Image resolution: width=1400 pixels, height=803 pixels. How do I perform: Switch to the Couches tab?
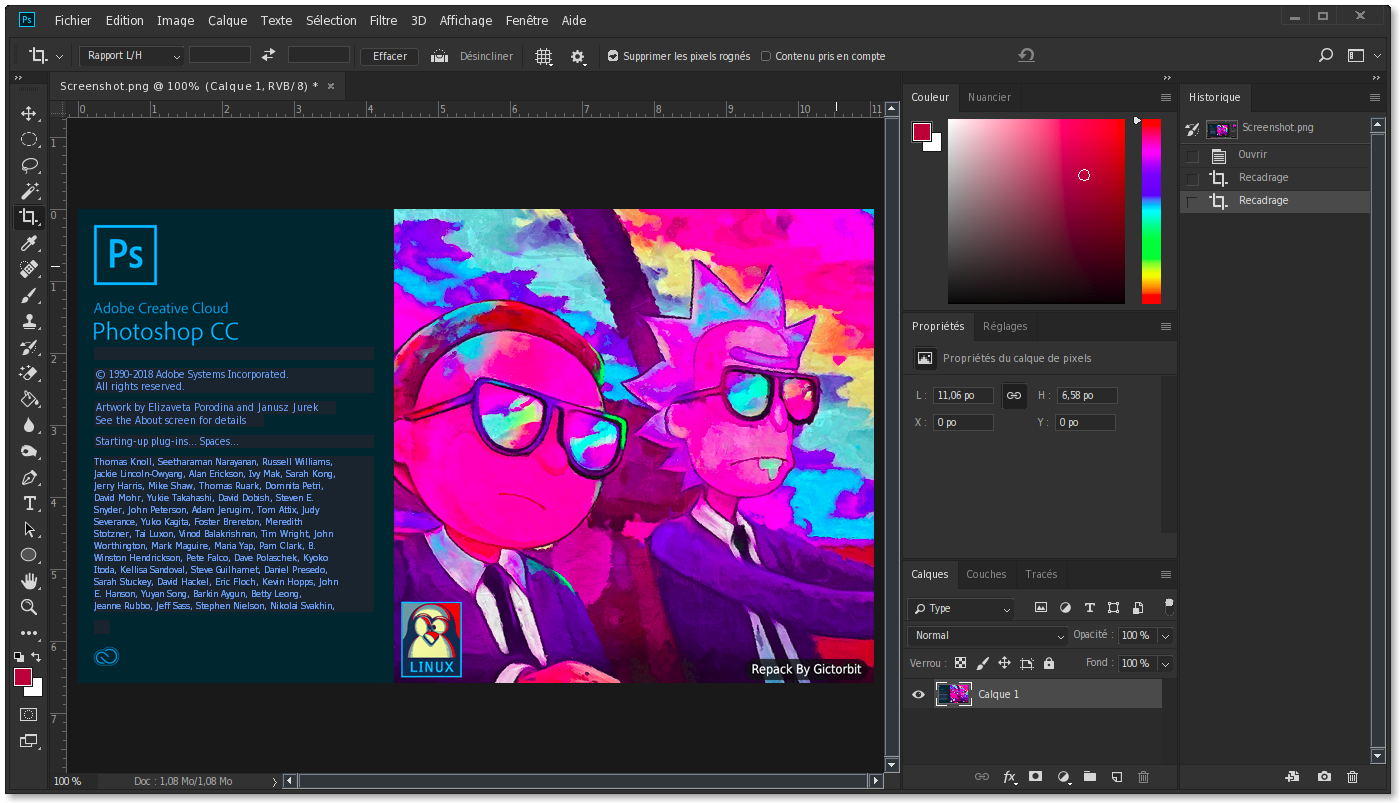(986, 574)
